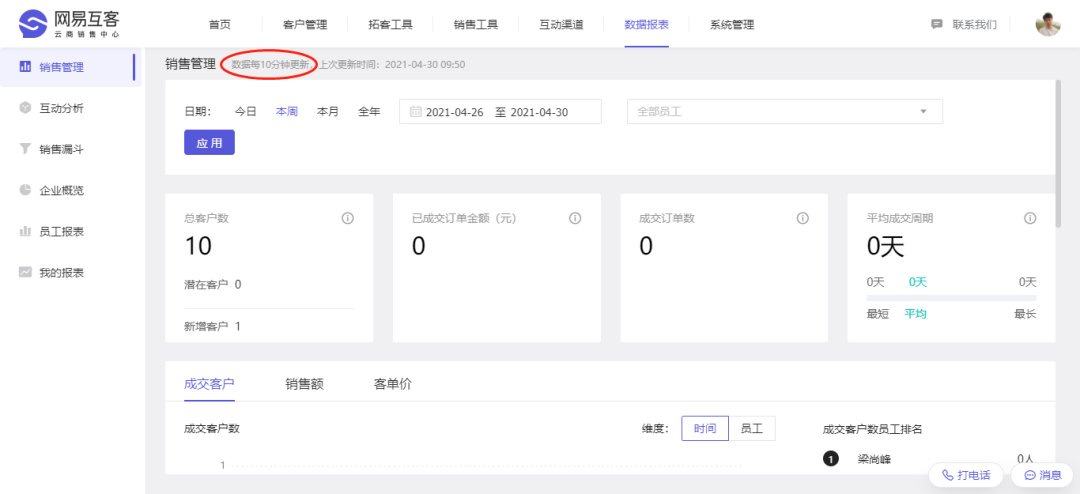Click the 互动分析 cube sidebar icon

25,107
